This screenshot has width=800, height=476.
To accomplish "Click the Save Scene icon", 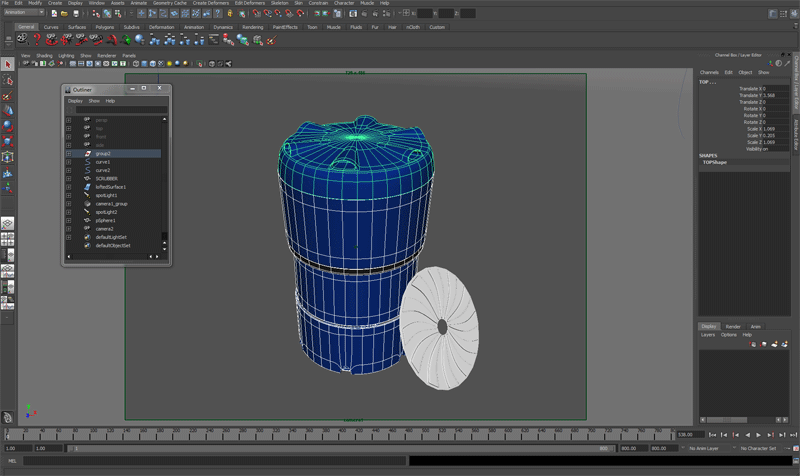I will coord(76,13).
